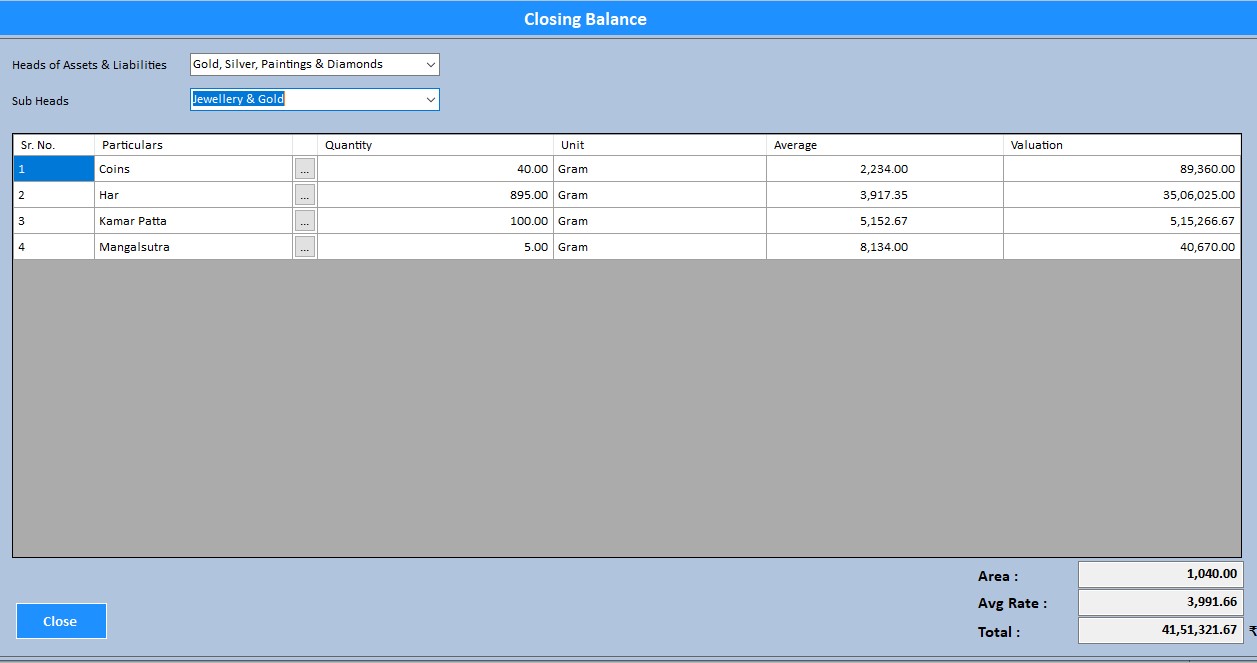Click the Total amount field
This screenshot has width=1257, height=663.
[1160, 631]
